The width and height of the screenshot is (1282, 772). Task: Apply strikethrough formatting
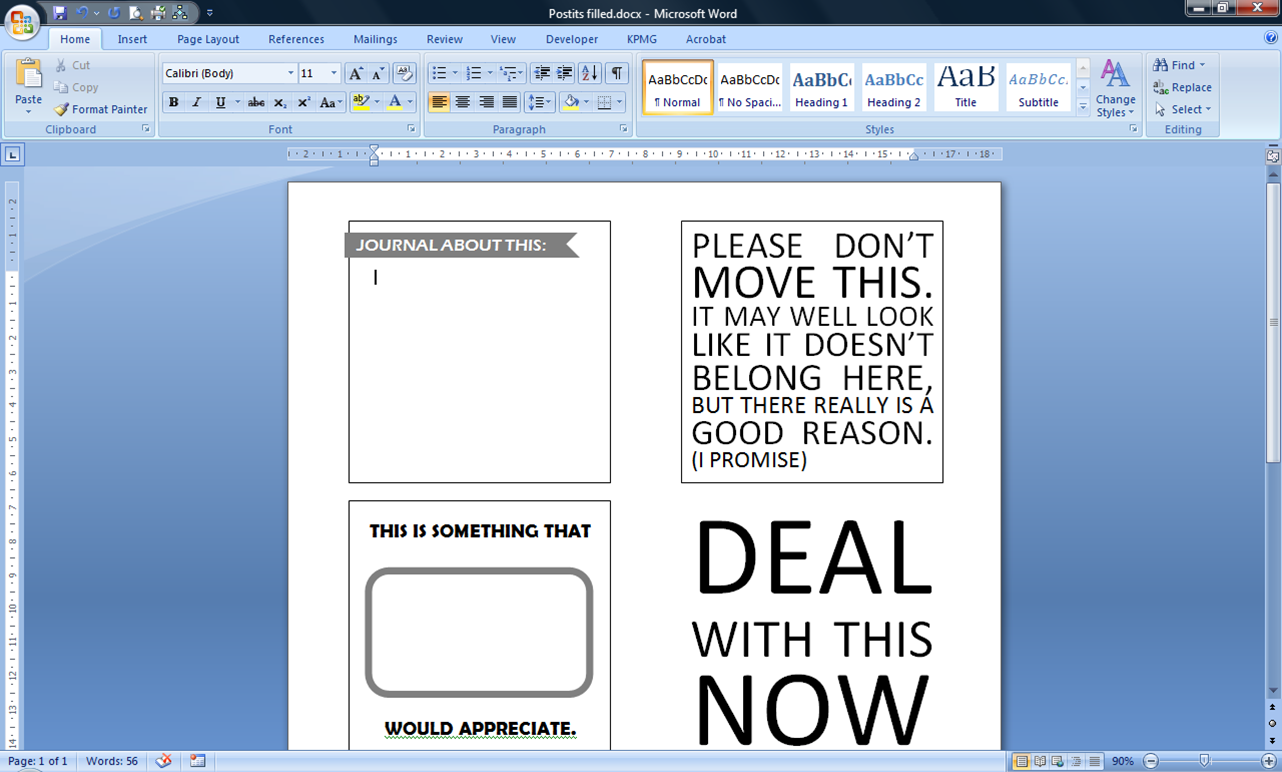(256, 102)
